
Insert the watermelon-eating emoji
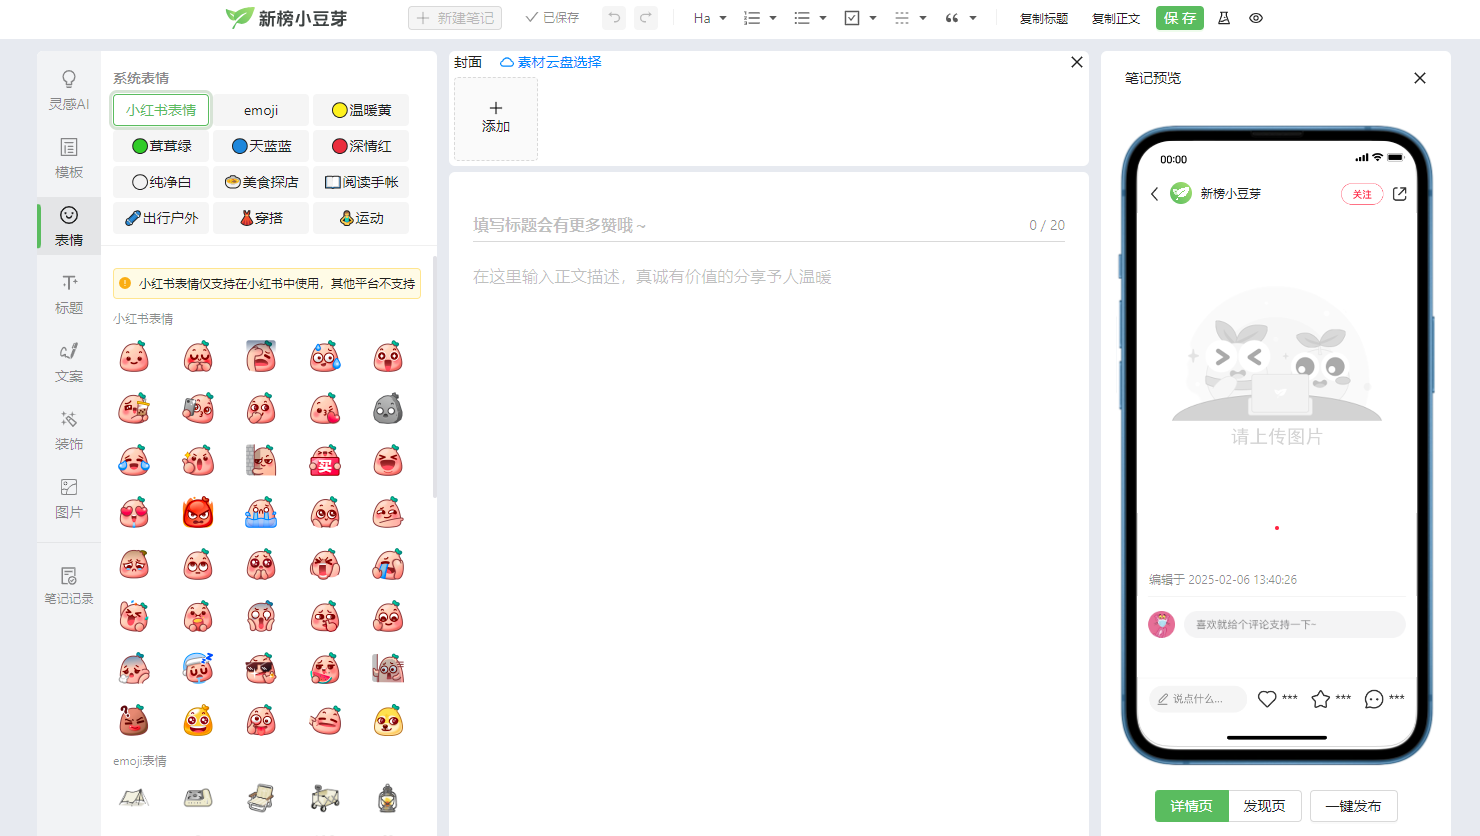(325, 669)
